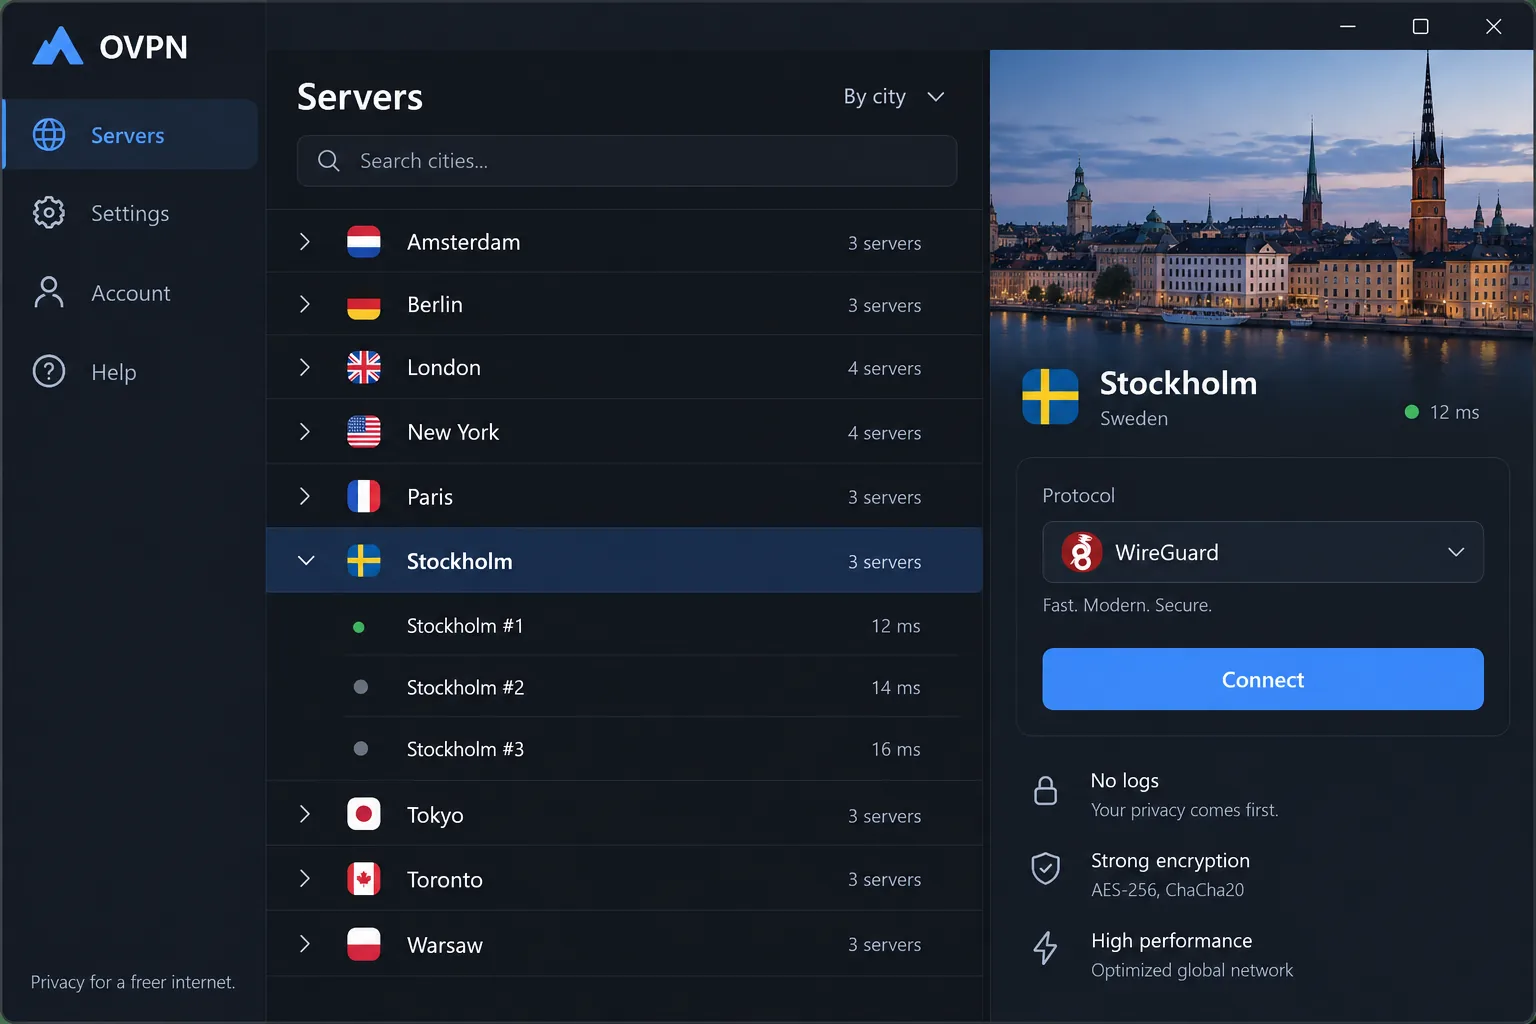Click the Netherlands flag beside Amsterdam
The height and width of the screenshot is (1024, 1536).
364,242
